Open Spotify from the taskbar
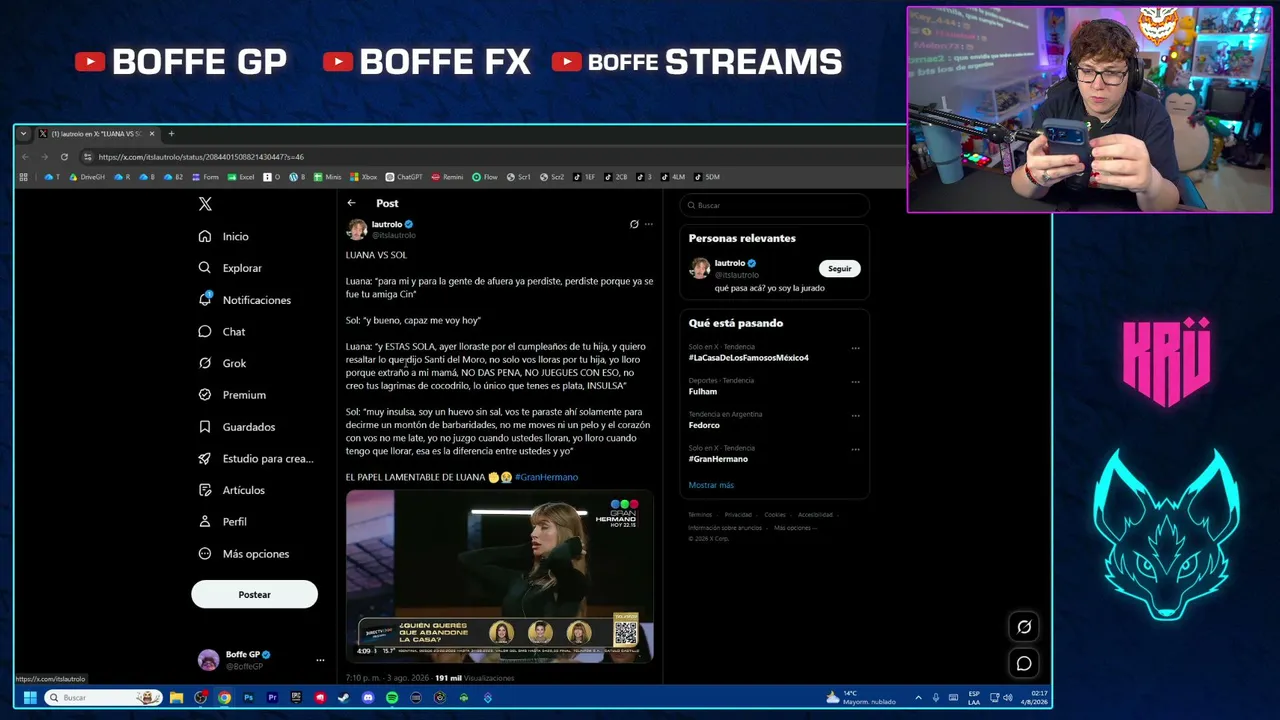The image size is (1280, 720). click(392, 698)
